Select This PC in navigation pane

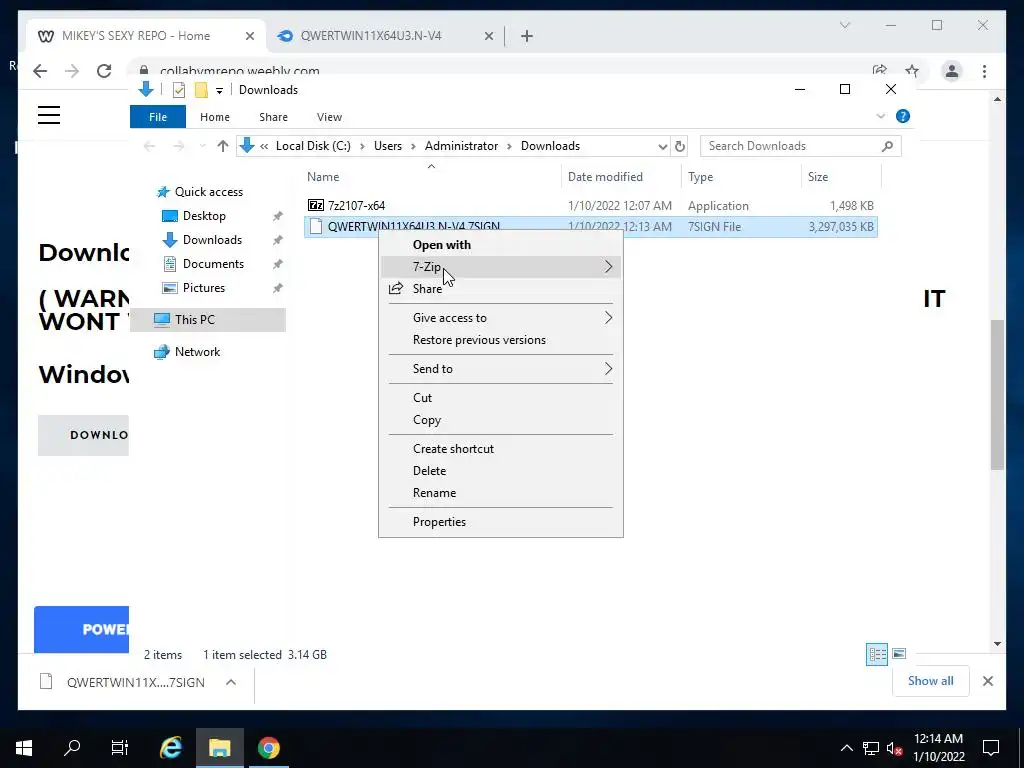[x=194, y=320]
